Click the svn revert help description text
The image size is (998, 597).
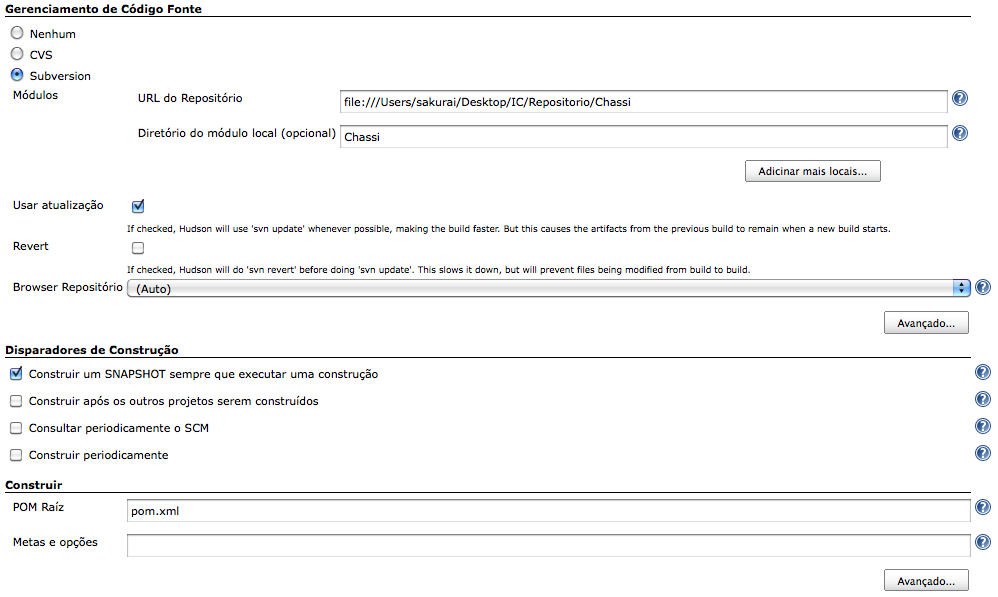[x=439, y=270]
